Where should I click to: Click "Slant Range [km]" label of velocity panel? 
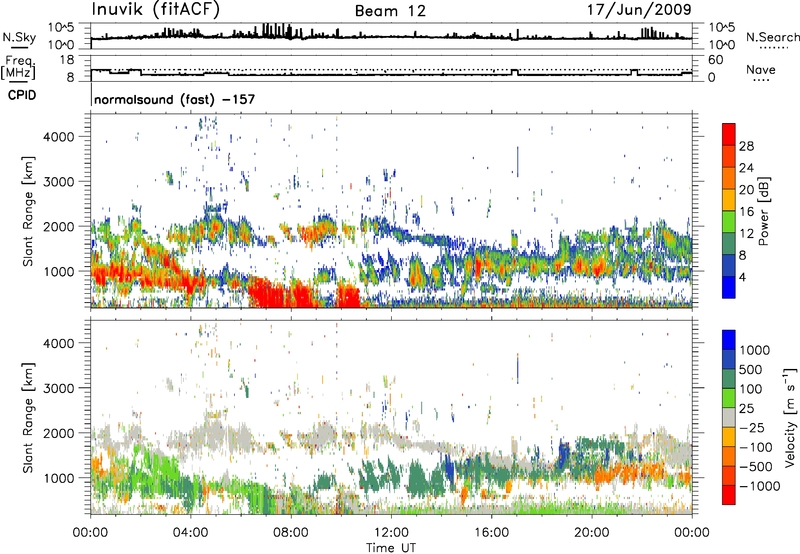click(28, 418)
